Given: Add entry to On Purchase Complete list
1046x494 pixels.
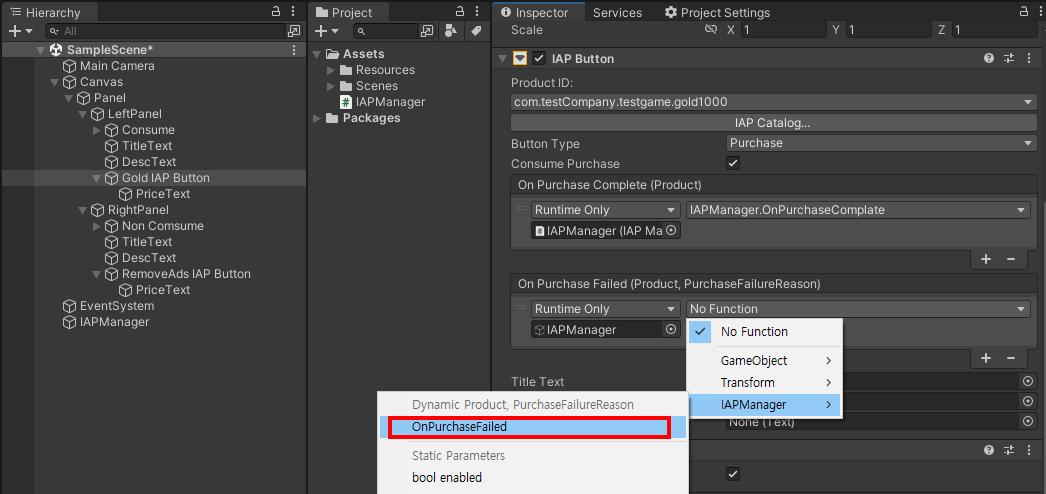Looking at the screenshot, I should [x=986, y=259].
